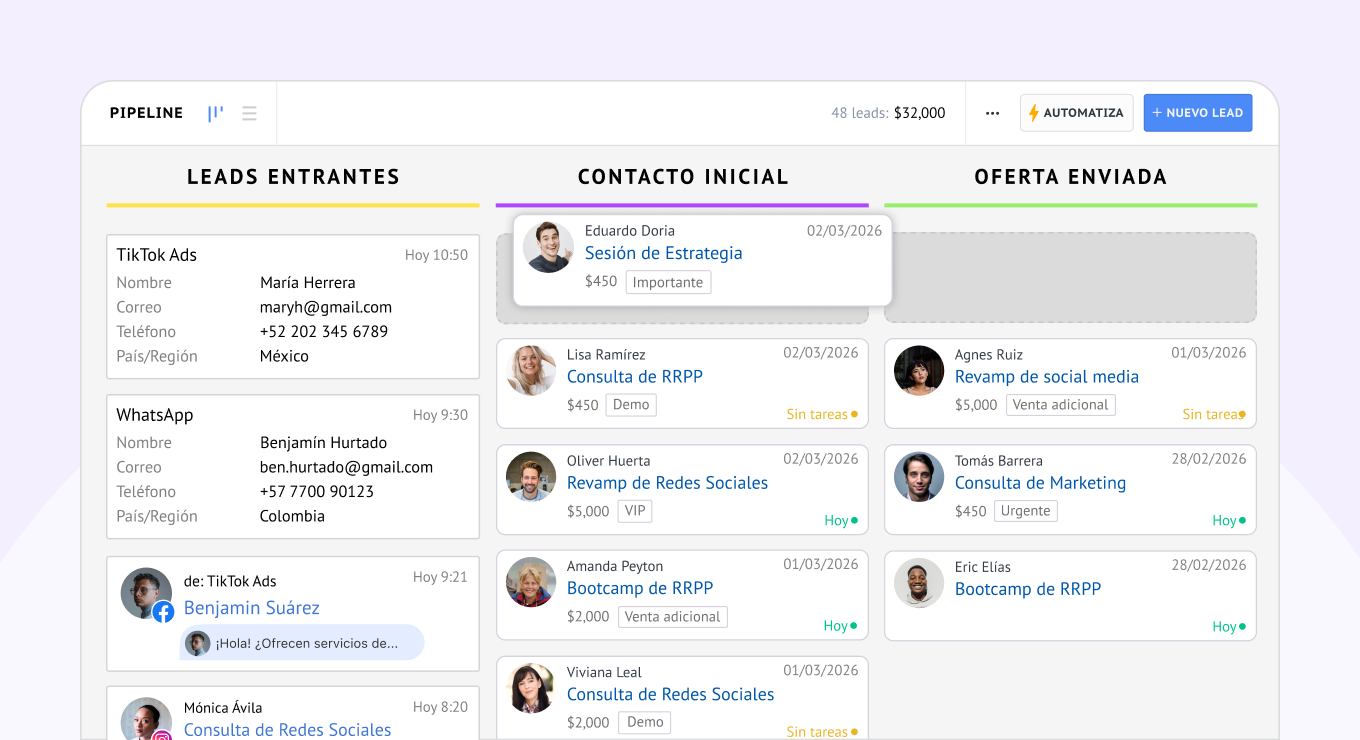This screenshot has width=1360, height=740.
Task: Click Eduardo Doria's profile avatar
Action: 548,247
